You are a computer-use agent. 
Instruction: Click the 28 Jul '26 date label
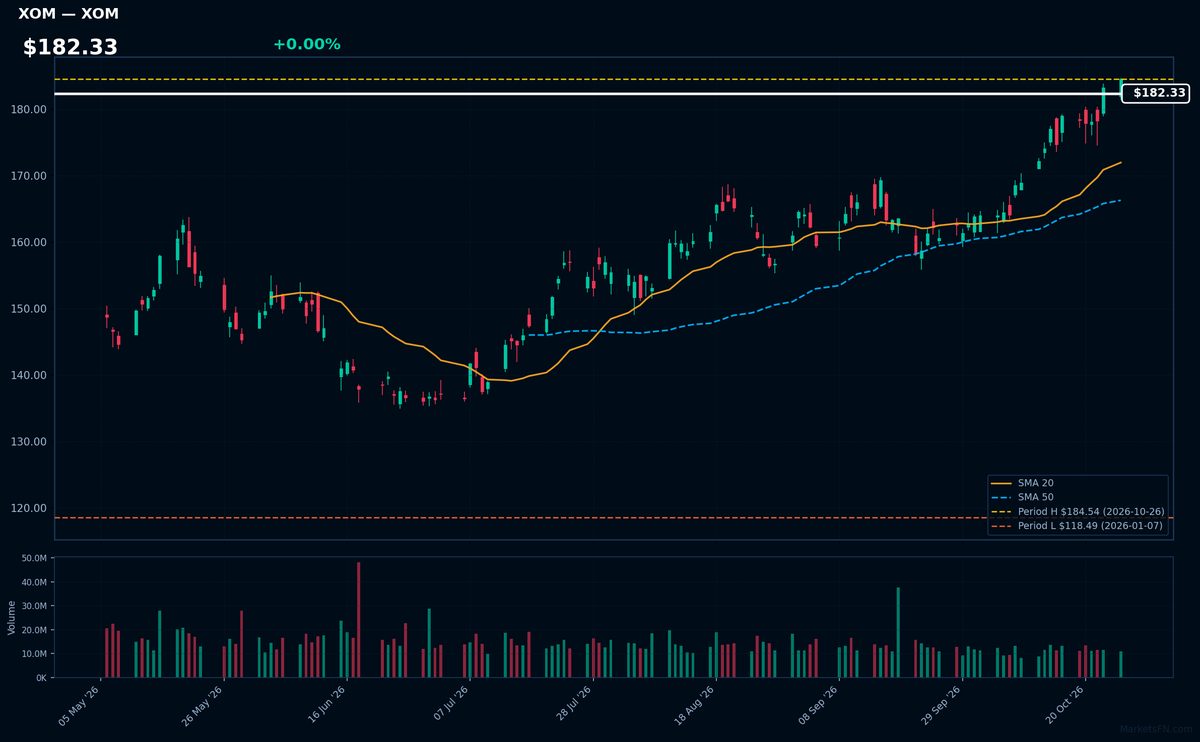pyautogui.click(x=572, y=706)
